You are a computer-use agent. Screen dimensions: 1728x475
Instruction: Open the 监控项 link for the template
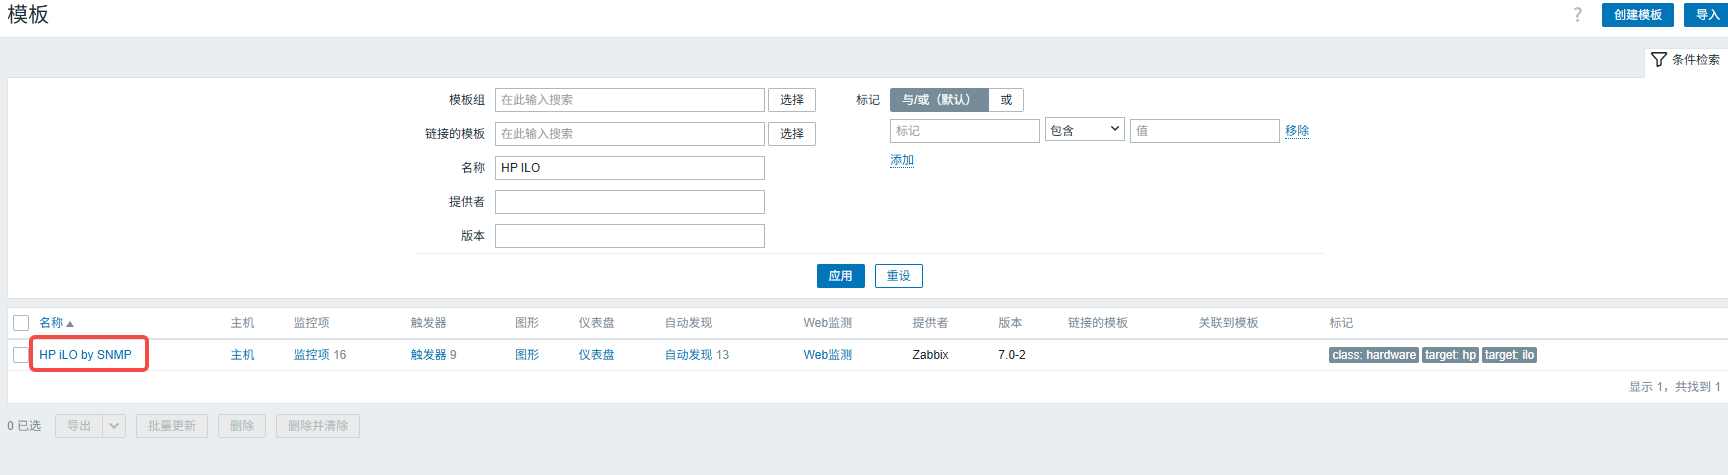[311, 355]
